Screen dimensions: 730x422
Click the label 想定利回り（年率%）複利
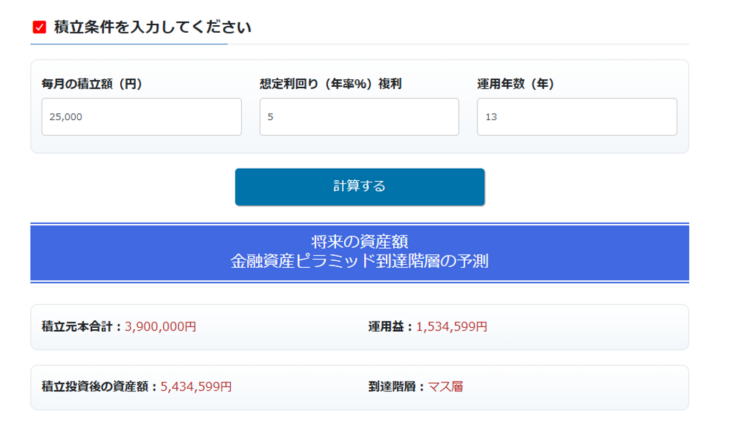tap(331, 84)
